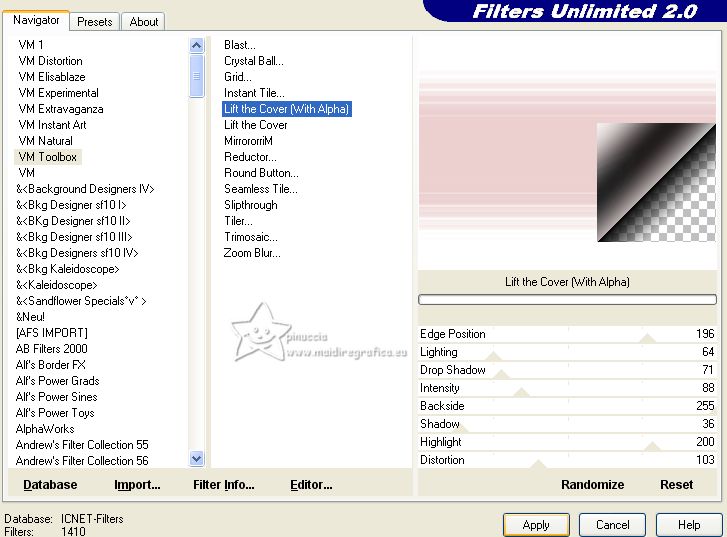727x537 pixels.
Task: Select Alf's Power Grads category
Action: pos(57,381)
